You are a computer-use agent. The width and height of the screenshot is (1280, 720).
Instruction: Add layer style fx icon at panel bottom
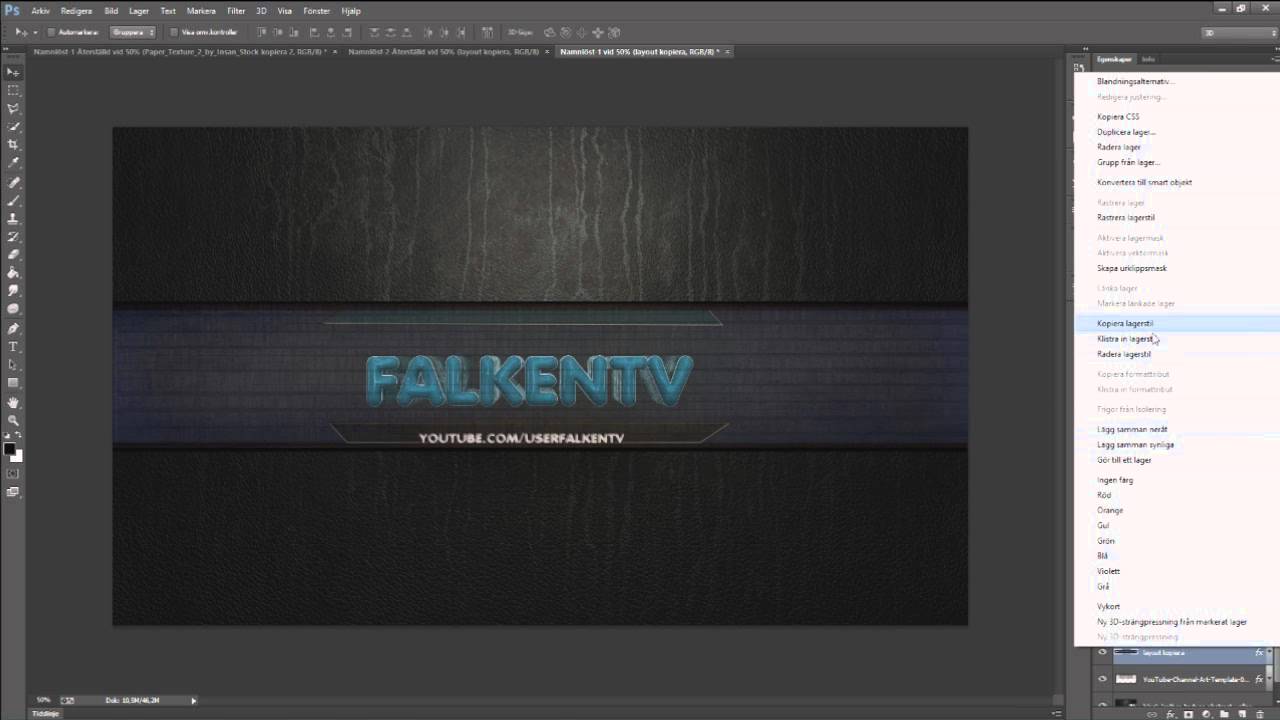coord(1170,715)
